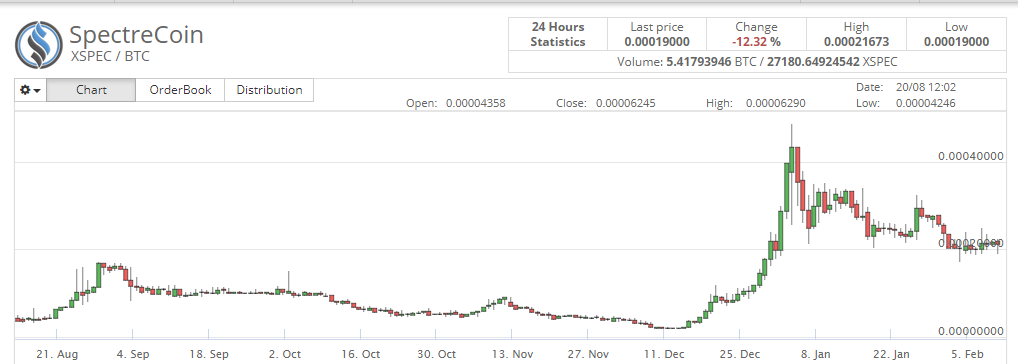Viewport: 1018px width, 364px height.
Task: Click the chart Low value 0.00004246
Action: click(925, 103)
